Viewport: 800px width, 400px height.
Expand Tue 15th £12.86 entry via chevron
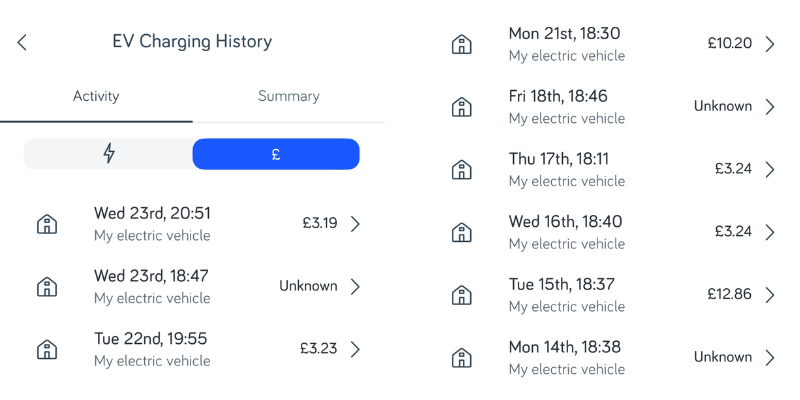770,295
